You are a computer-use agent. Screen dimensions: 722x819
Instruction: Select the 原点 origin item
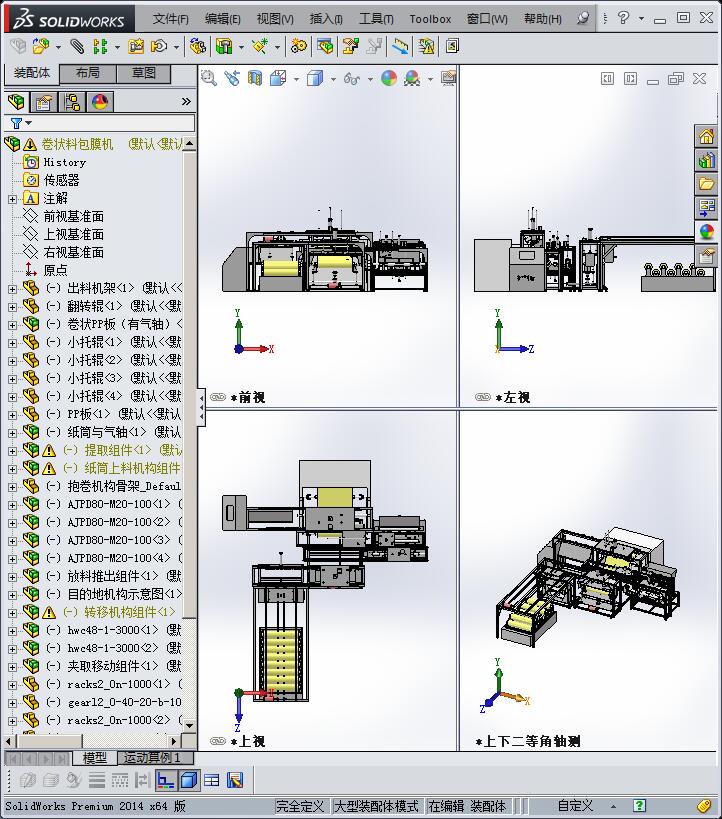tap(46, 271)
